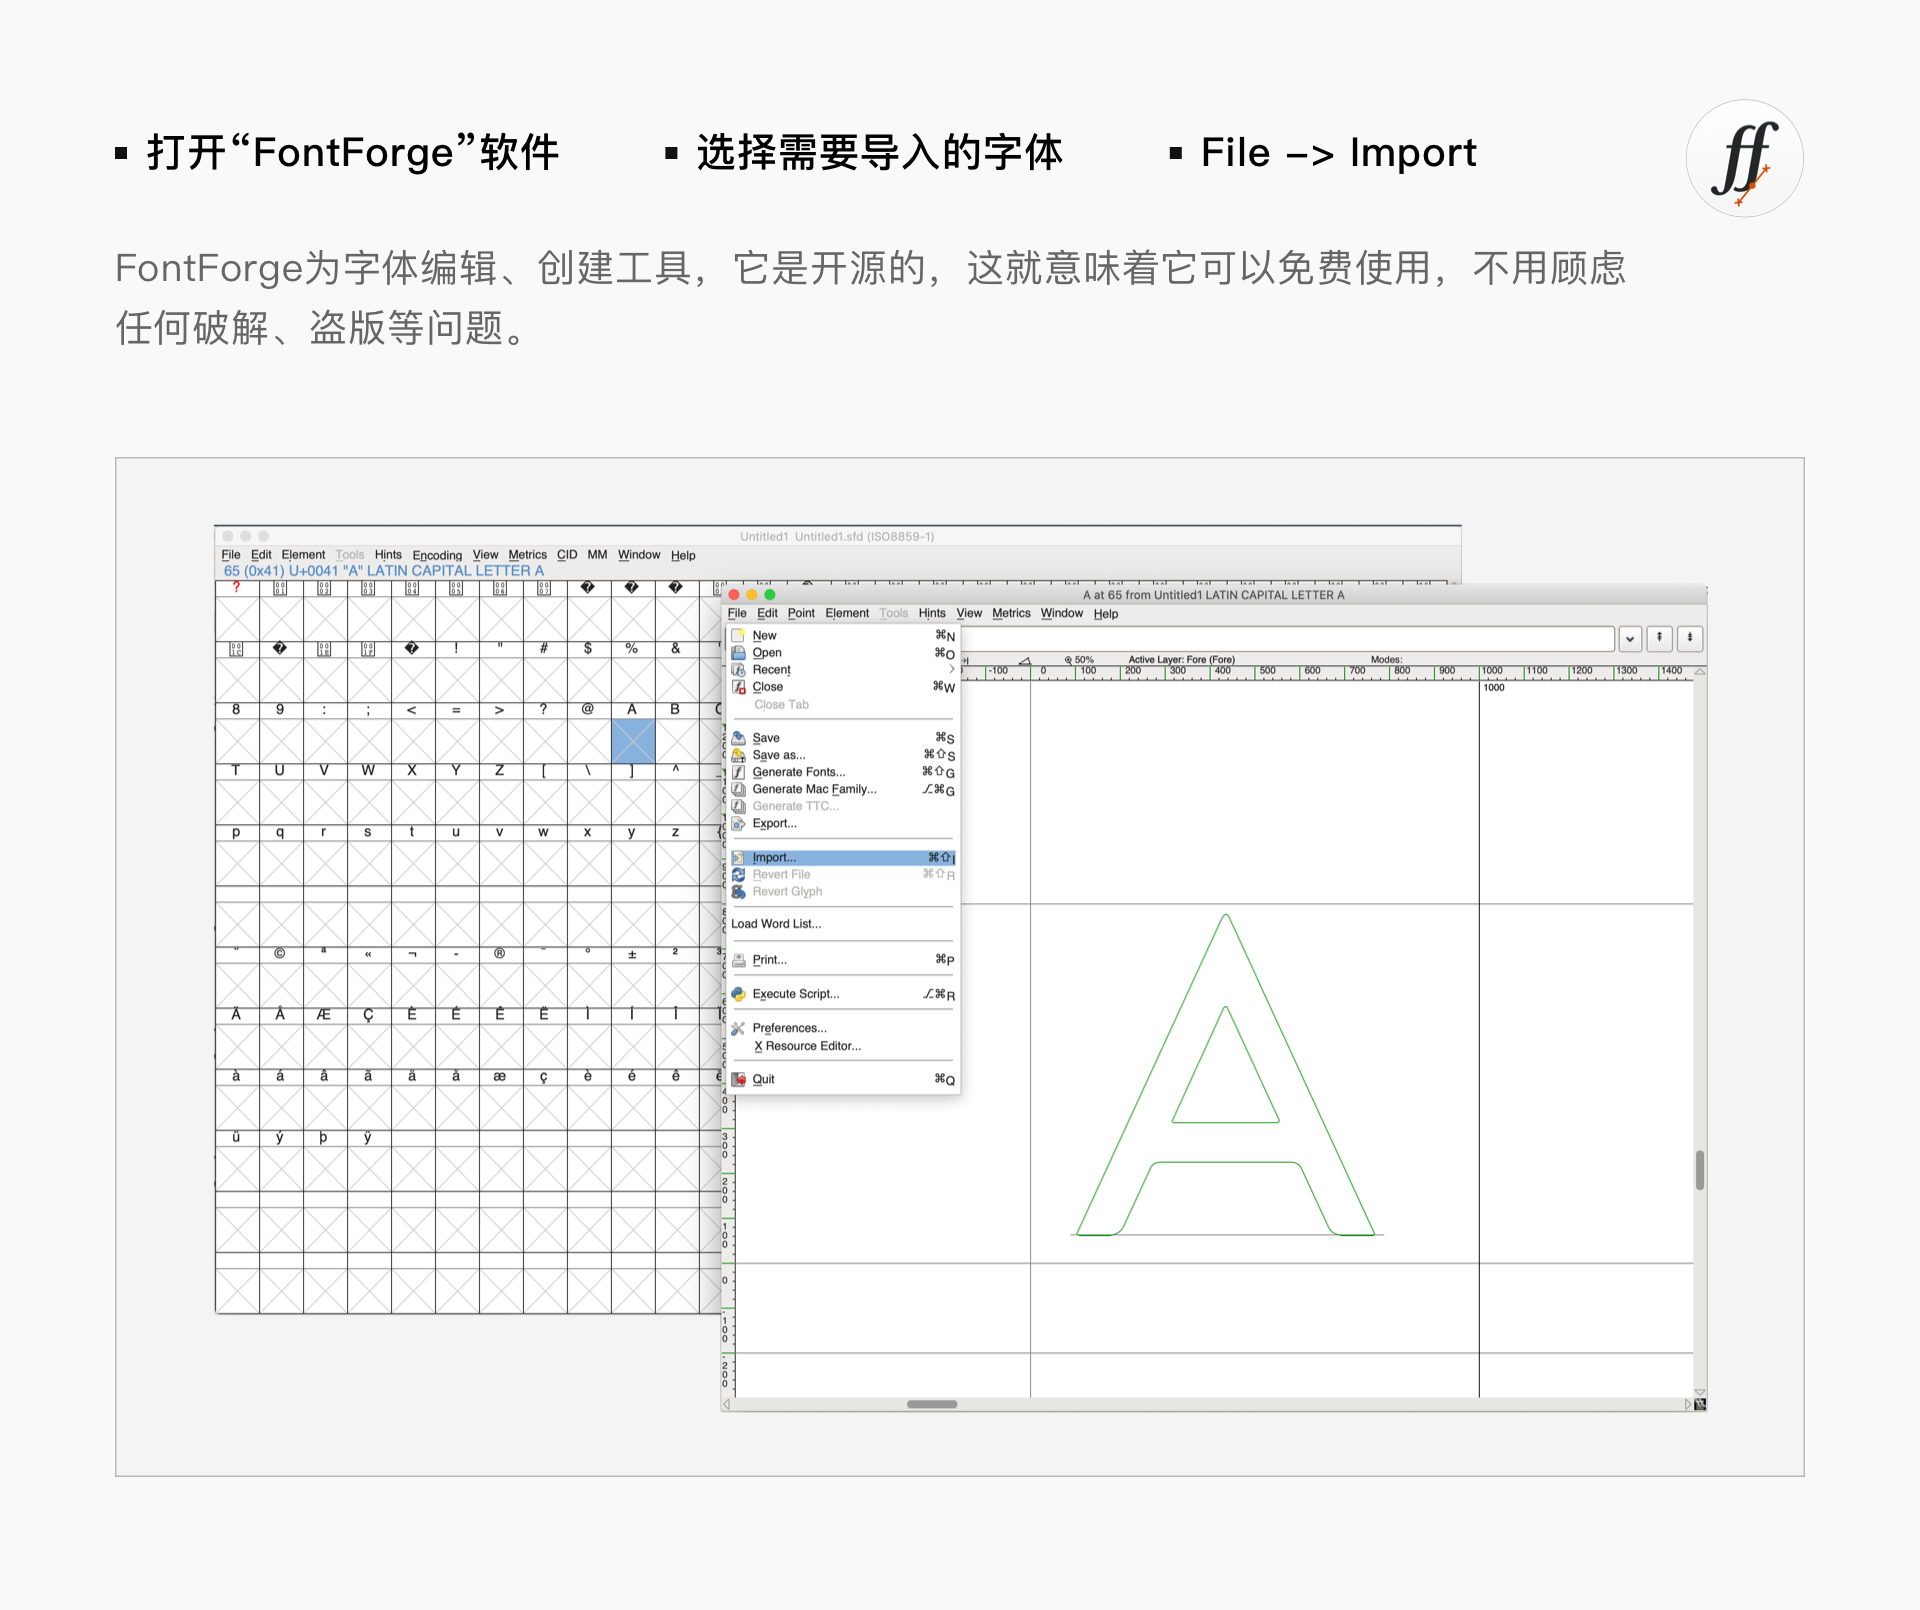Click the Preferences tools icon
The image size is (1920, 1610).
point(739,1028)
